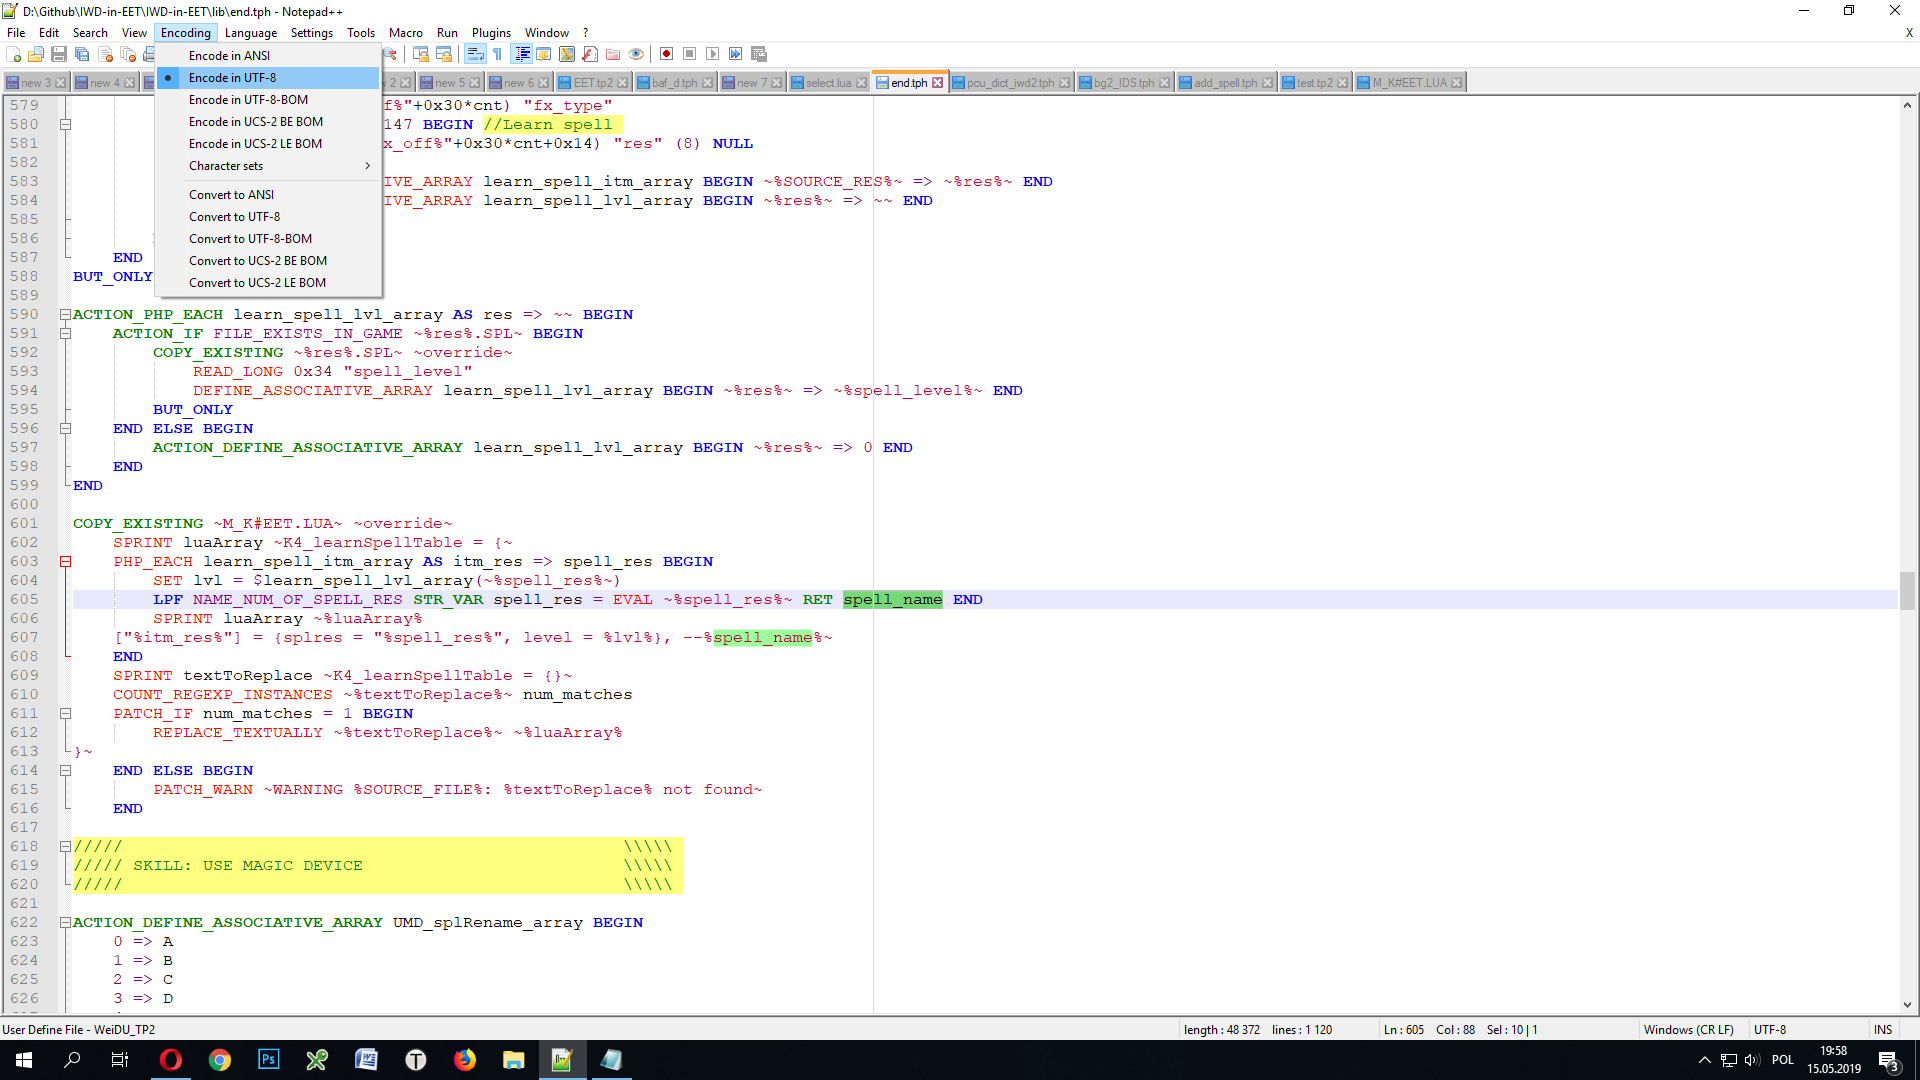Click the Save All toolbar icon
The image size is (1920, 1080).
pyautogui.click(x=82, y=54)
